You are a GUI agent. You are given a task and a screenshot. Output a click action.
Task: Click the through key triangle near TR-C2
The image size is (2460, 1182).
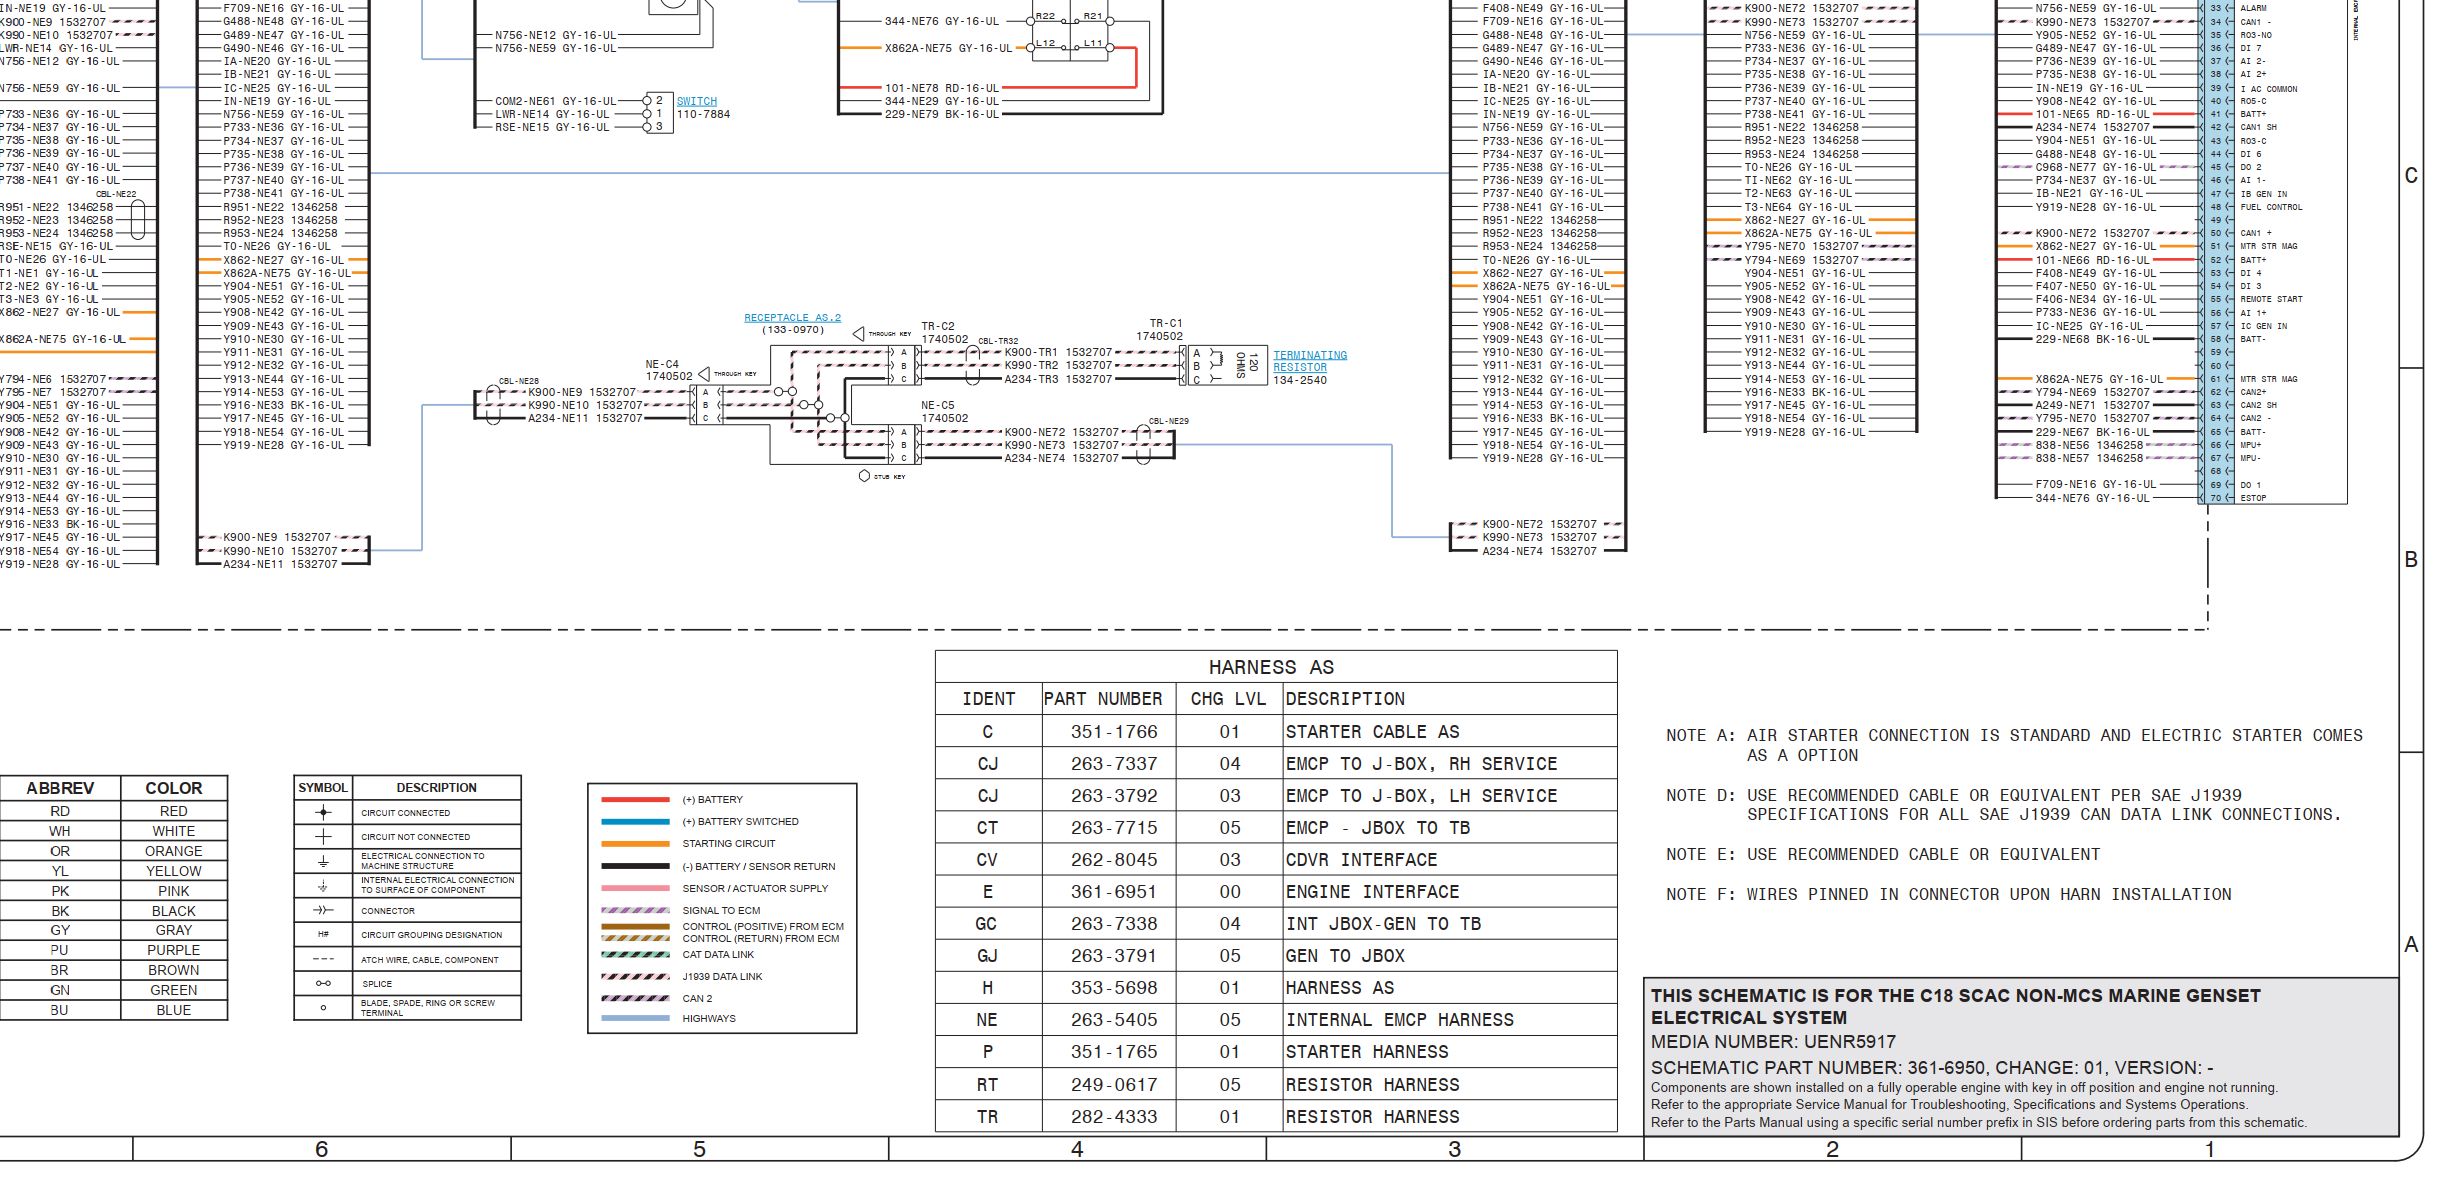pos(858,334)
